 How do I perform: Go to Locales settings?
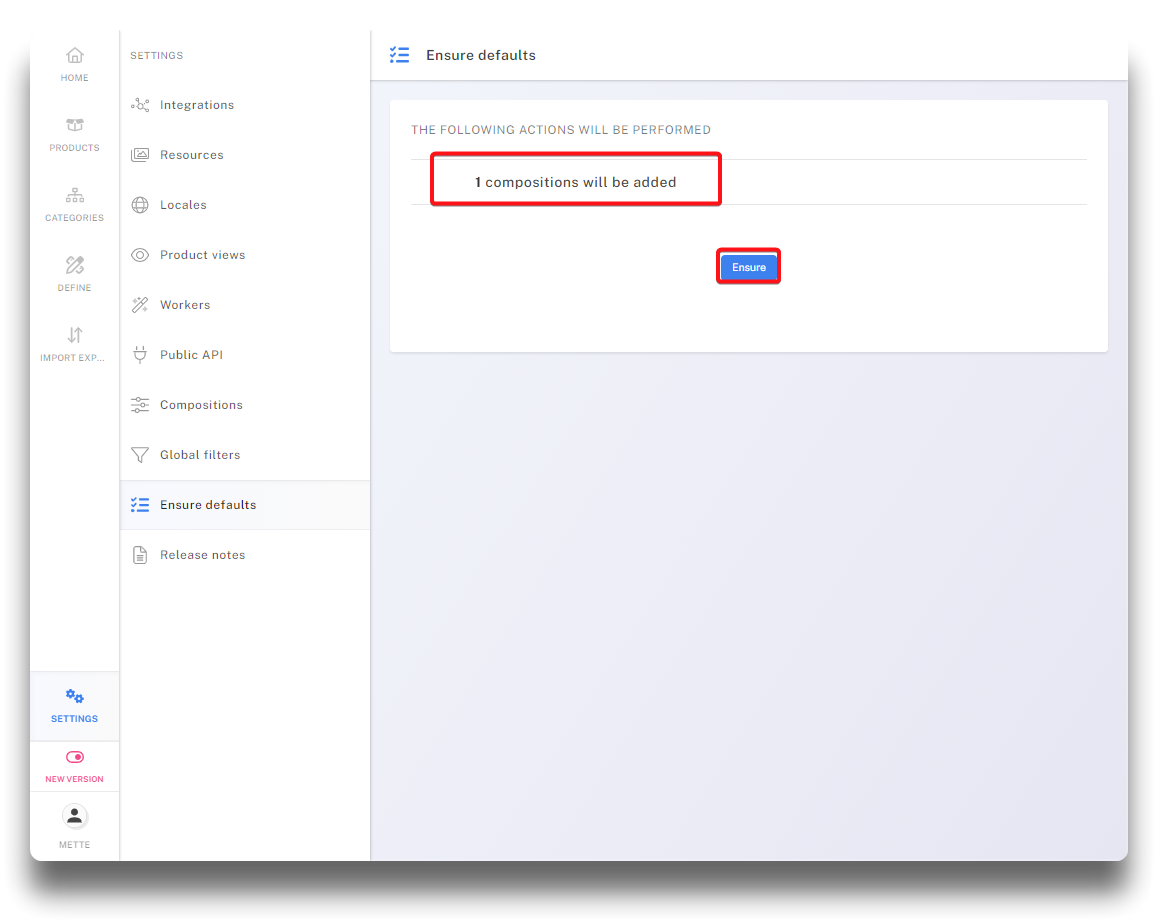[183, 205]
